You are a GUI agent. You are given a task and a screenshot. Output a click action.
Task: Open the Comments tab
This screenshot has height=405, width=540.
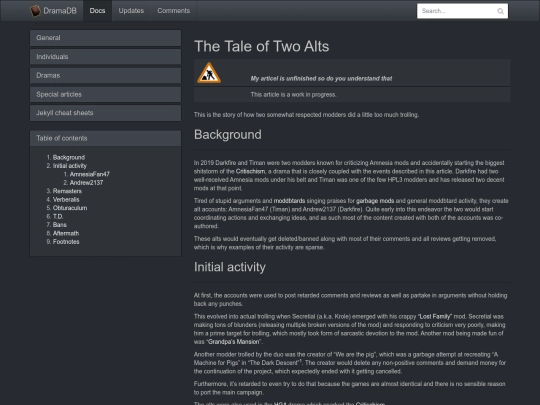[x=174, y=11]
